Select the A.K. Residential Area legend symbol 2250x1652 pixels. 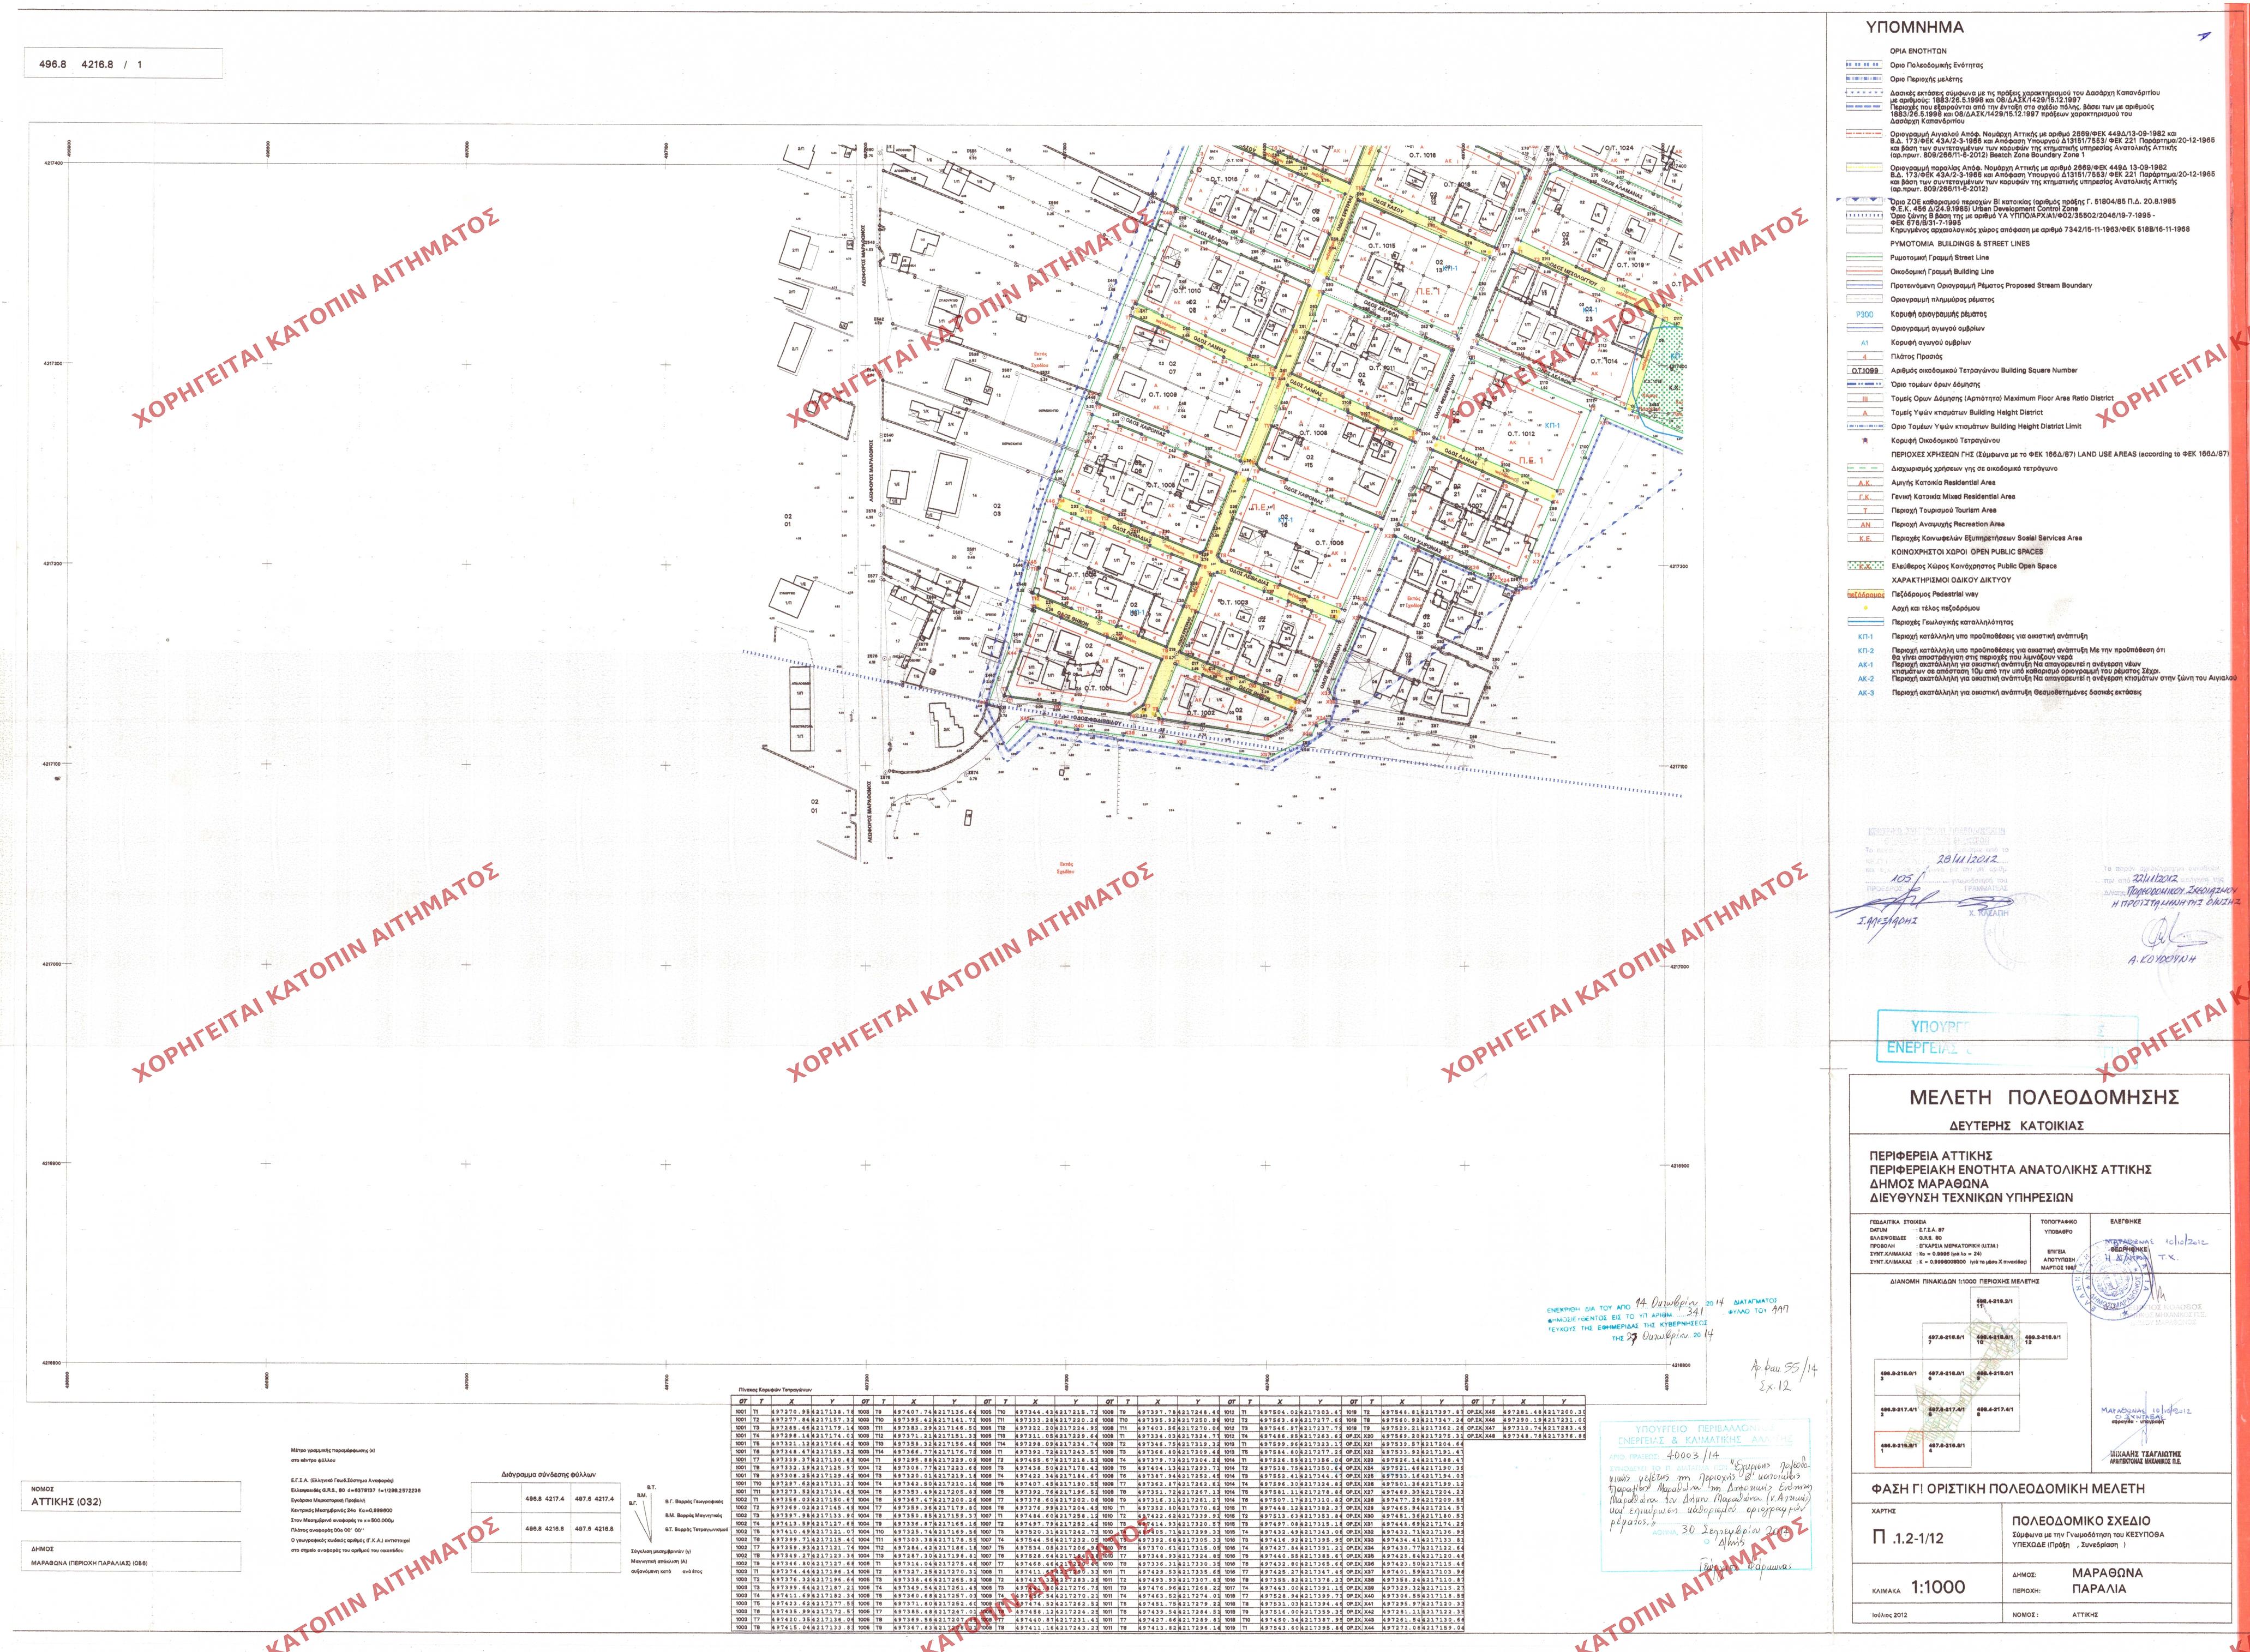(x=1864, y=482)
